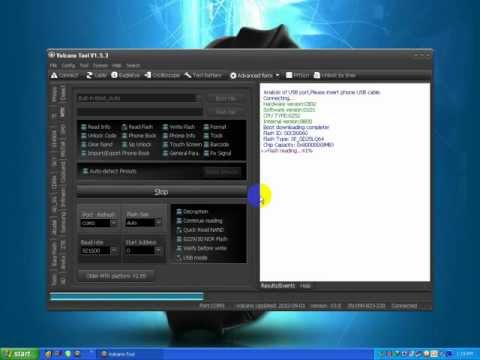Viewport: 480px width, 360px height.
Task: Toggle Verify before write checkbox
Action: tap(179, 248)
